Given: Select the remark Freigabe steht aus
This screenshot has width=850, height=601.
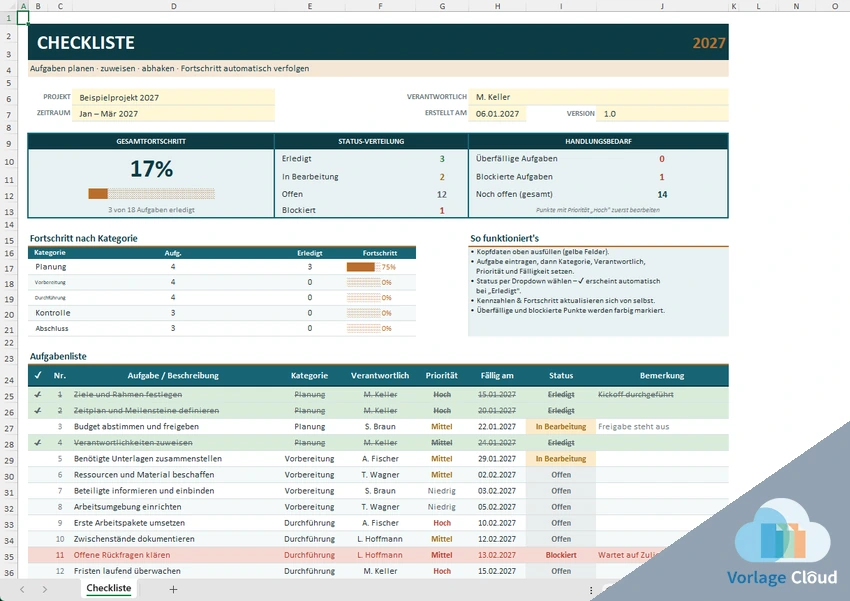Looking at the screenshot, I should pyautogui.click(x=634, y=426).
